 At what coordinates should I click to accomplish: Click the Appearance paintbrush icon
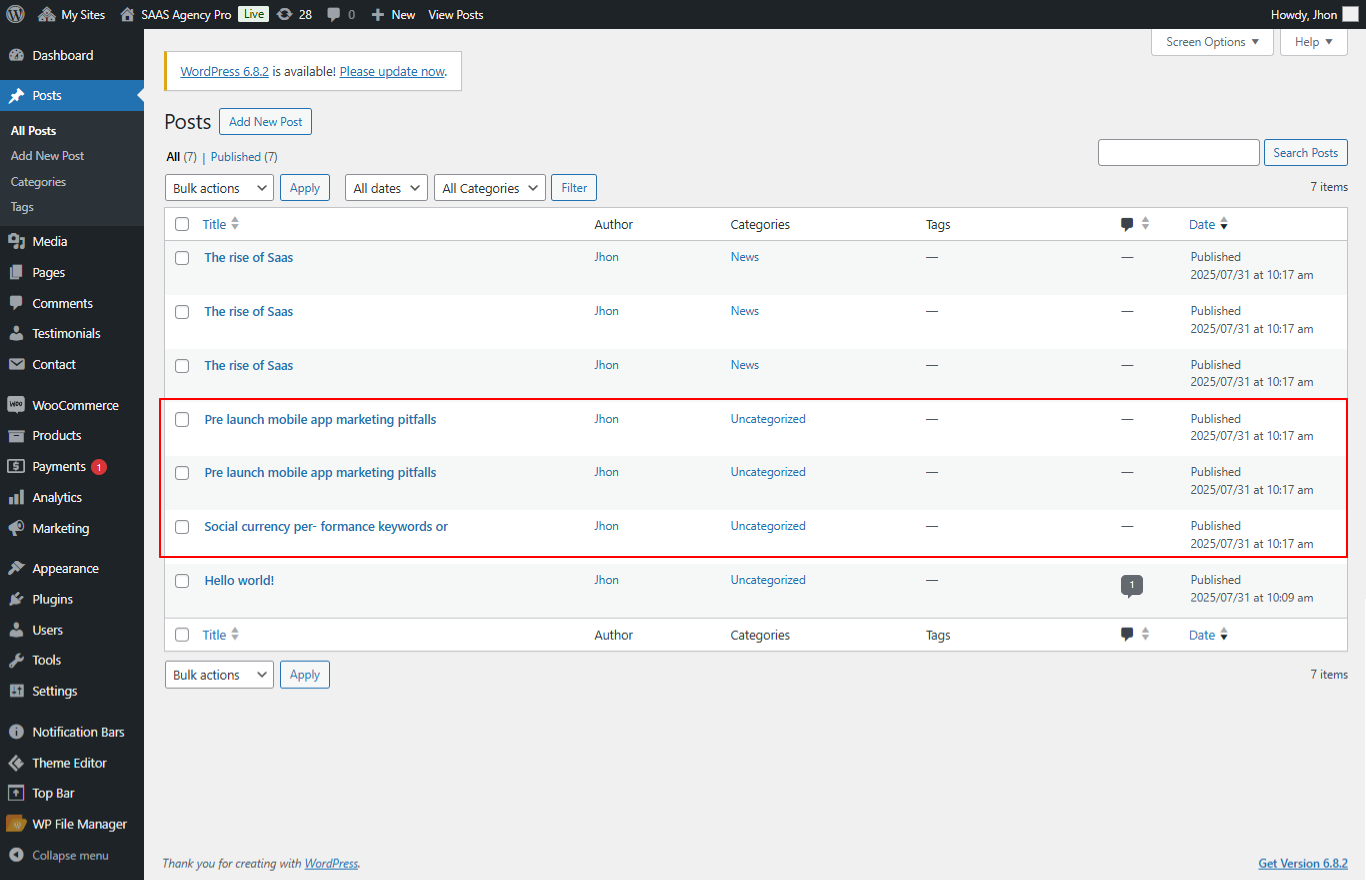[16, 568]
